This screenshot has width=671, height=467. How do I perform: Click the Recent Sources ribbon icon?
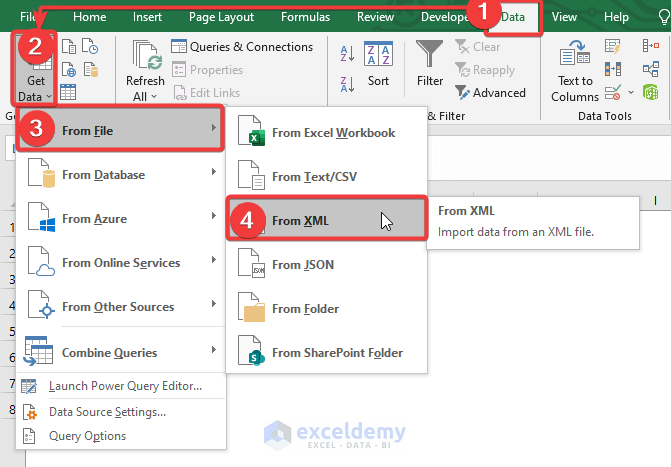pyautogui.click(x=90, y=46)
